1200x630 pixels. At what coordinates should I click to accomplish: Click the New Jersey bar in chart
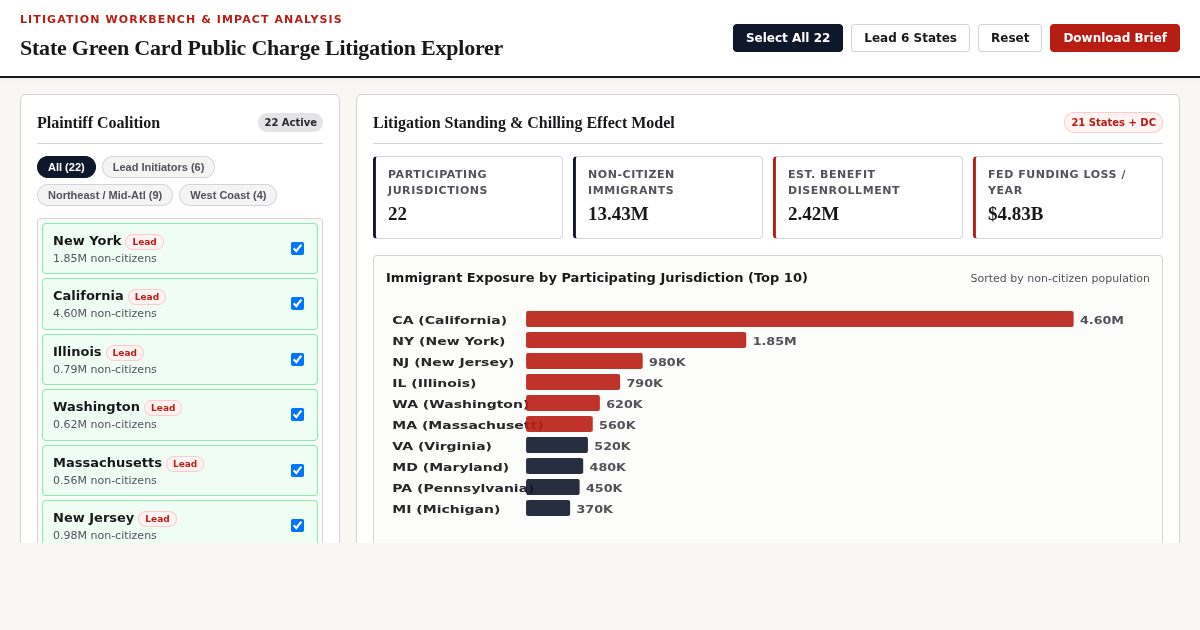584,361
